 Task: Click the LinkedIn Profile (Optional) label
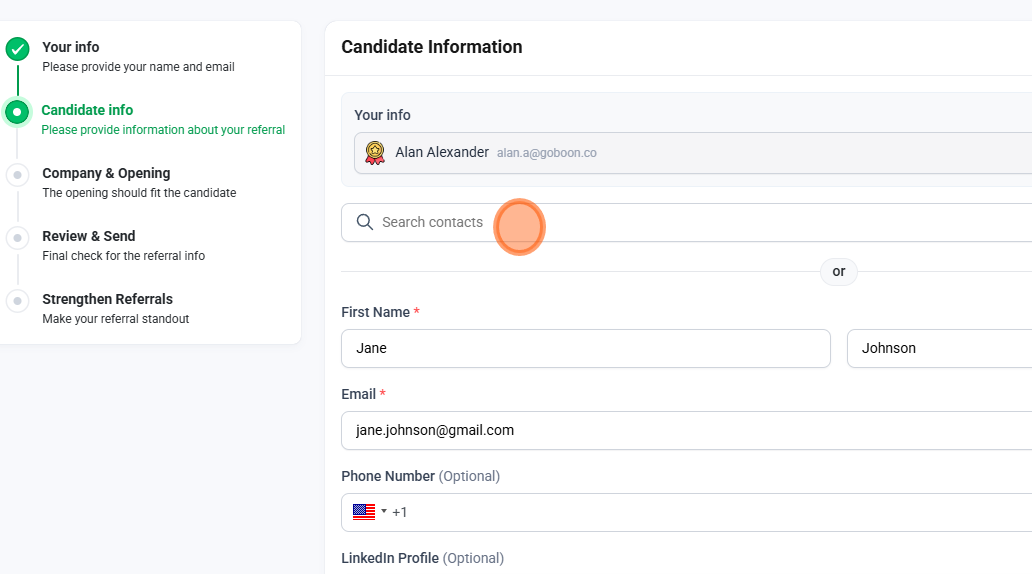click(423, 558)
